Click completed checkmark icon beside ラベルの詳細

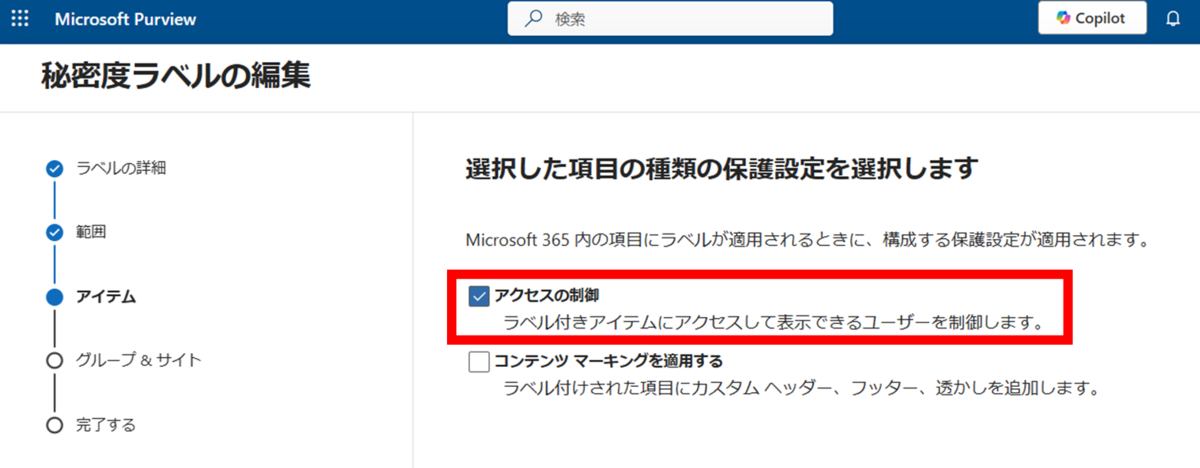tap(55, 168)
